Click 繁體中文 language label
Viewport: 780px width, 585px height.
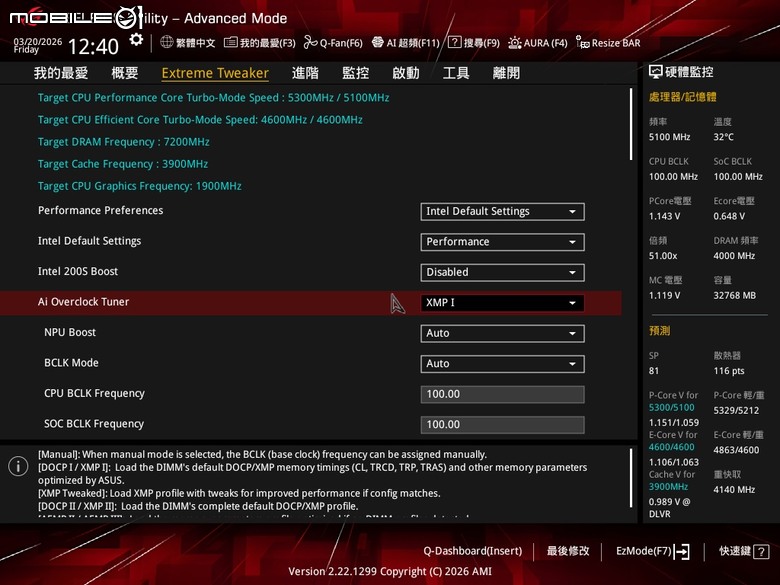click(195, 43)
